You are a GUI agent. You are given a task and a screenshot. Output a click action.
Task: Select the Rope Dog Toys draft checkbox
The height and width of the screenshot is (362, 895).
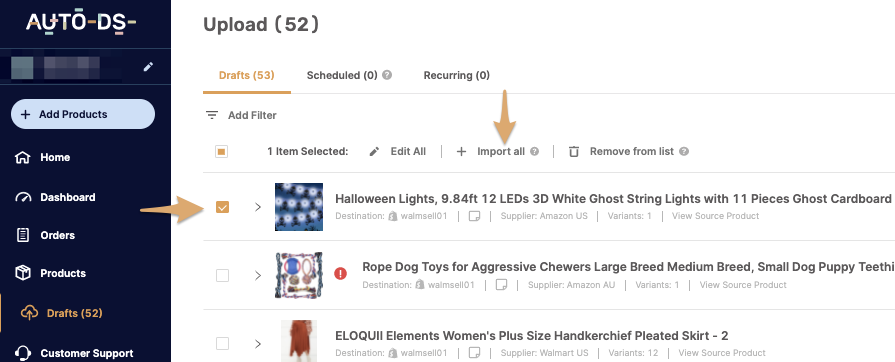pyautogui.click(x=222, y=275)
